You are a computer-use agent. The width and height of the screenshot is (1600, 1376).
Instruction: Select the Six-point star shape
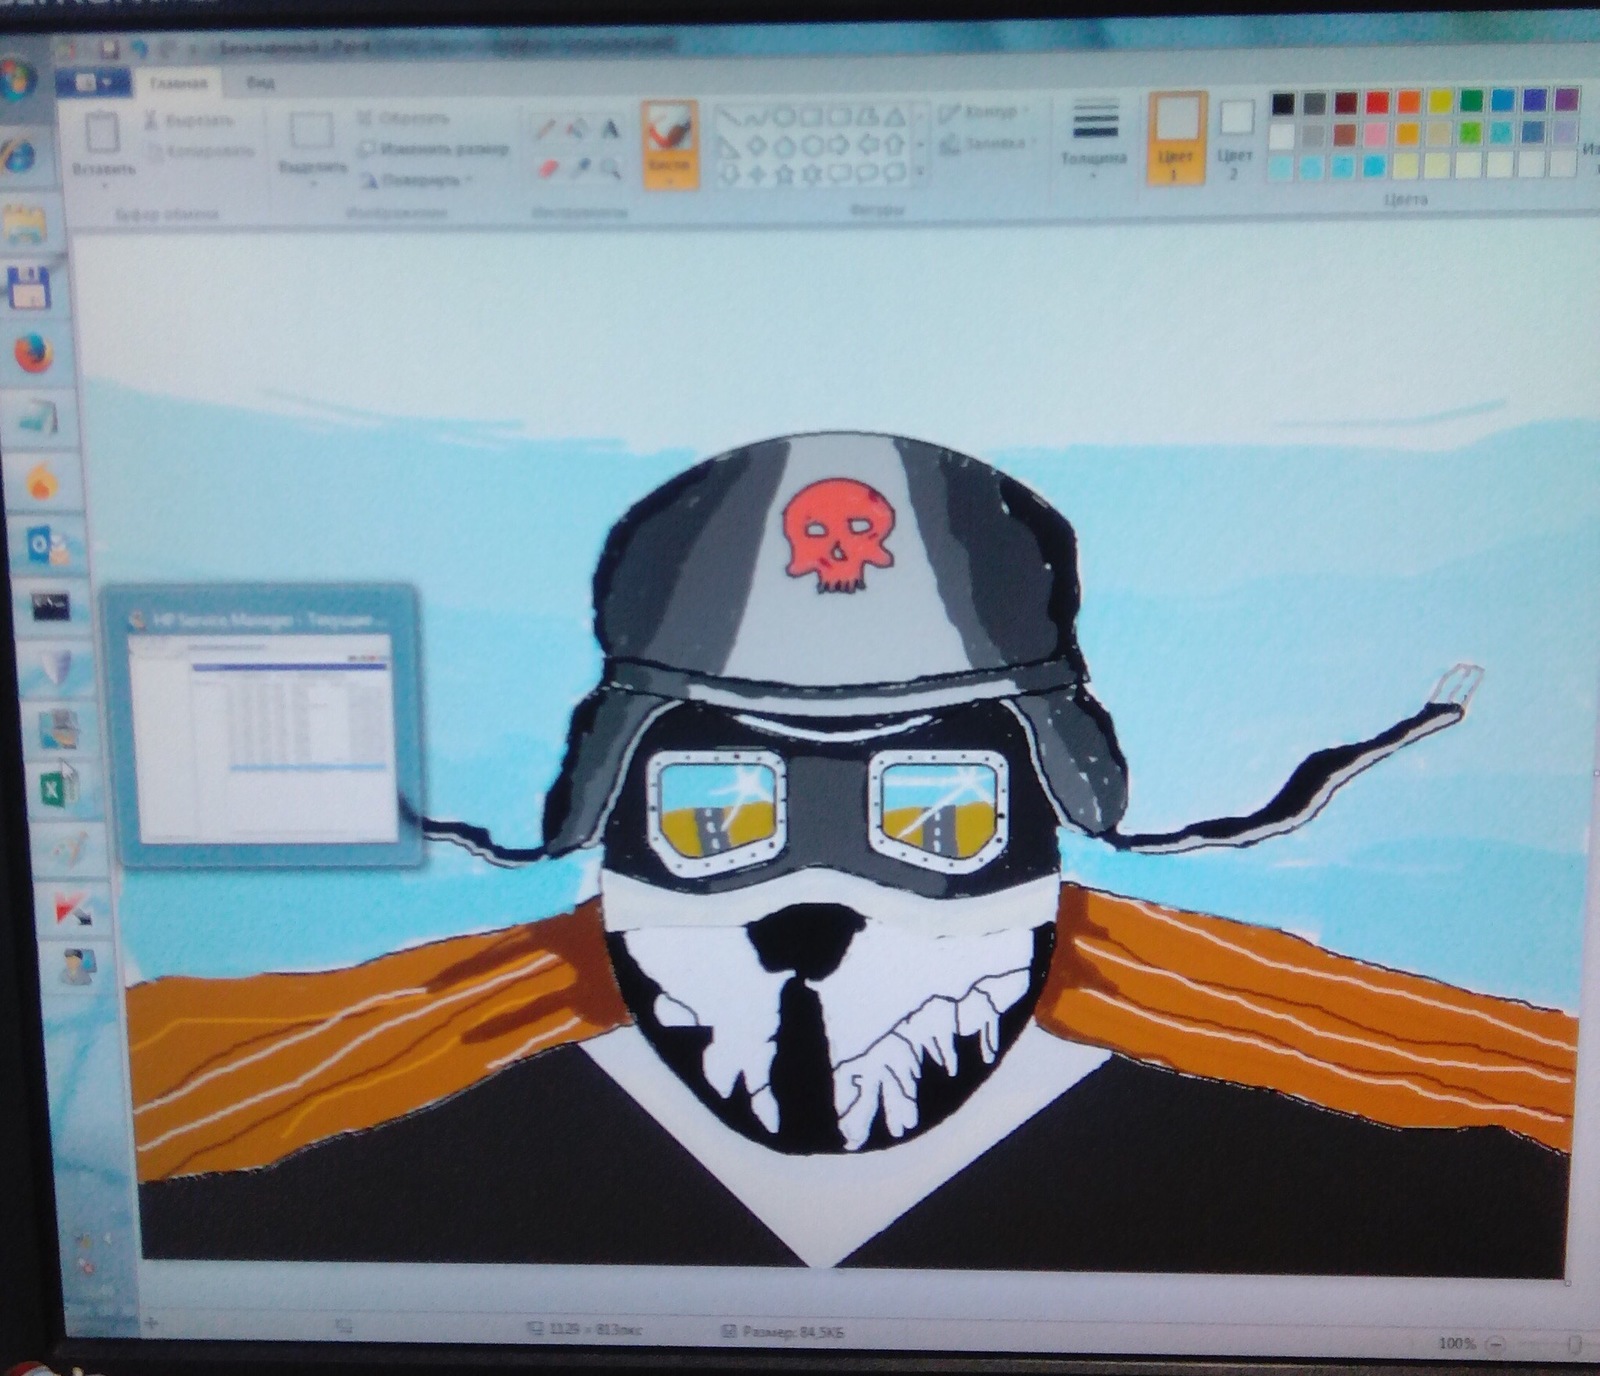pyautogui.click(x=812, y=175)
